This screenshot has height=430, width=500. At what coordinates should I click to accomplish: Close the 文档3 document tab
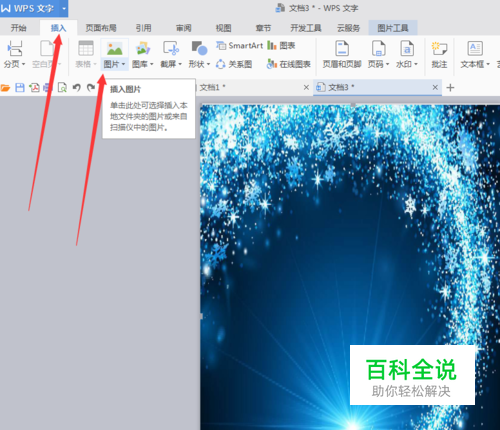tap(435, 88)
